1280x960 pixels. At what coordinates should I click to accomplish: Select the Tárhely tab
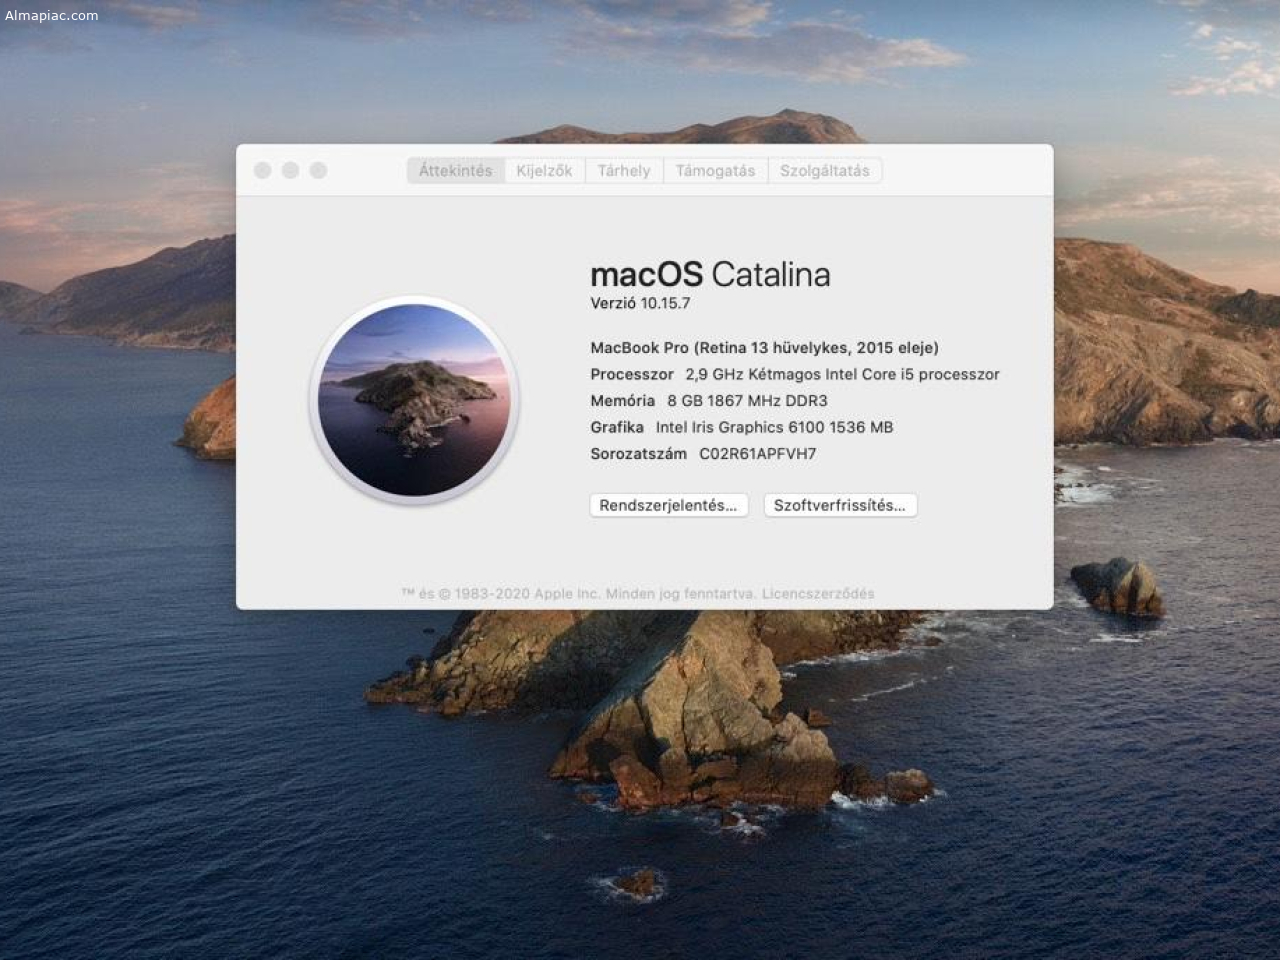tap(624, 171)
